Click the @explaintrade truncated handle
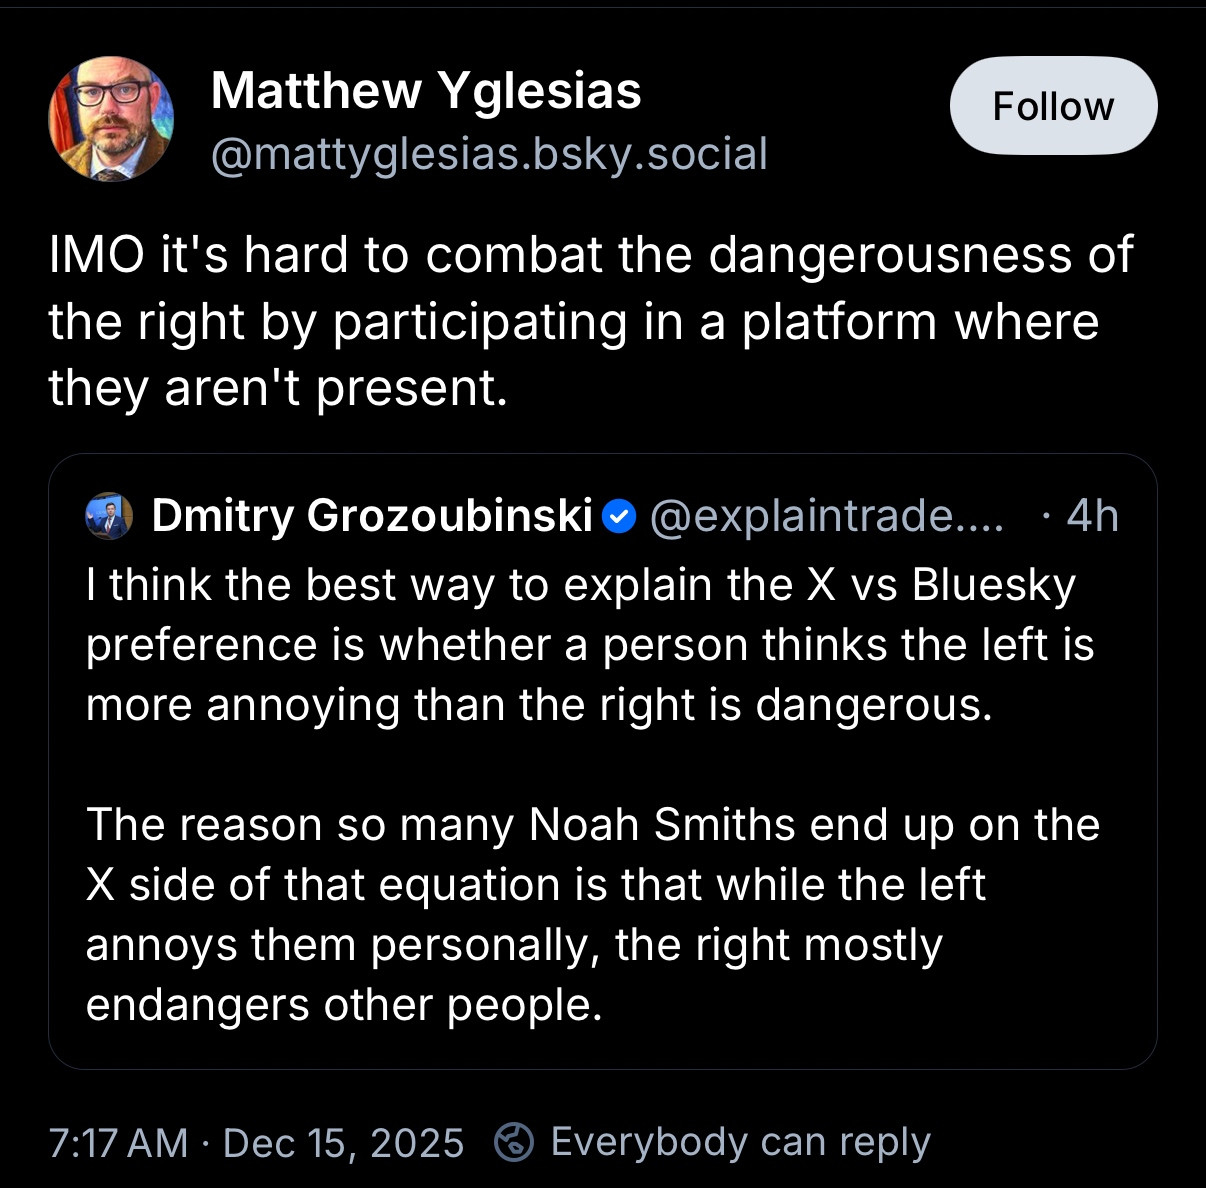Screen dimensions: 1206x1188 pos(826,516)
